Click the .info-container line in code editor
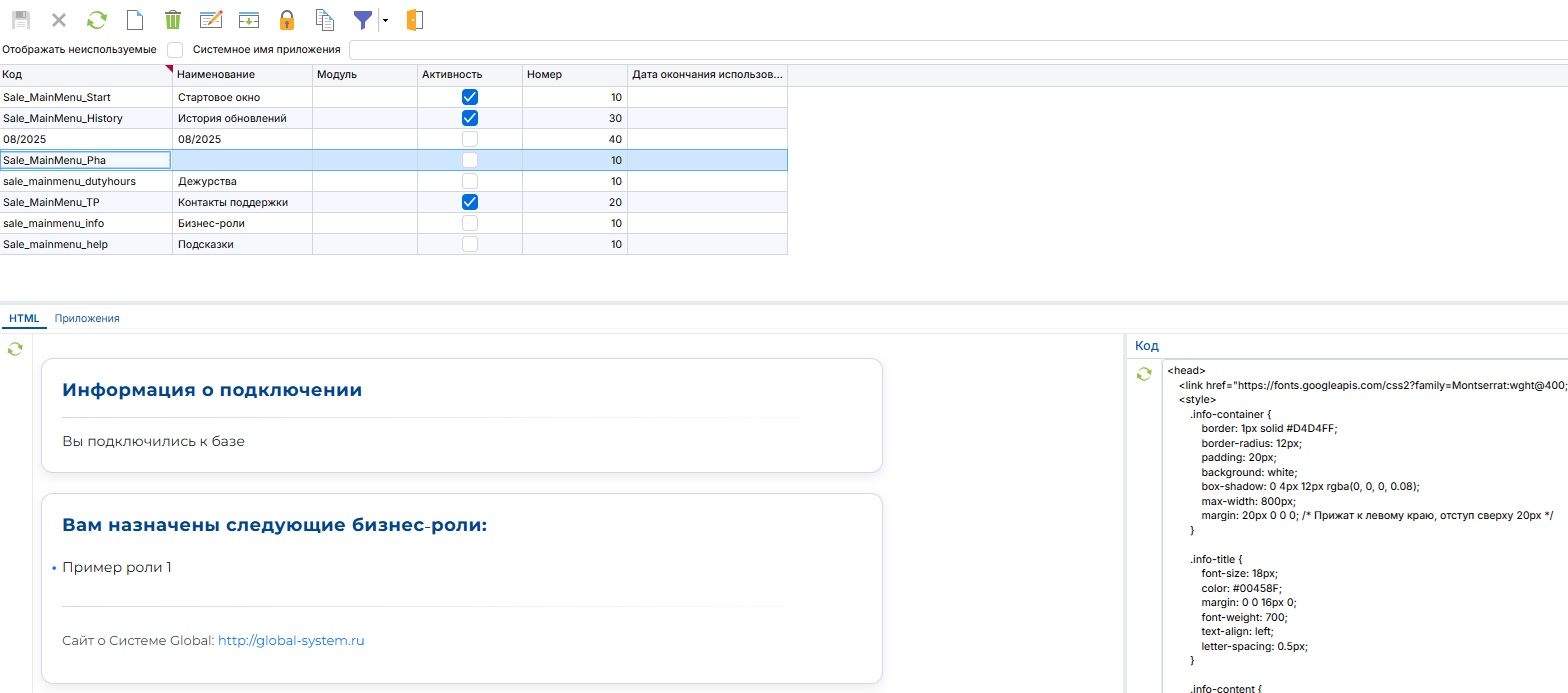The height and width of the screenshot is (693, 1568). (1229, 414)
